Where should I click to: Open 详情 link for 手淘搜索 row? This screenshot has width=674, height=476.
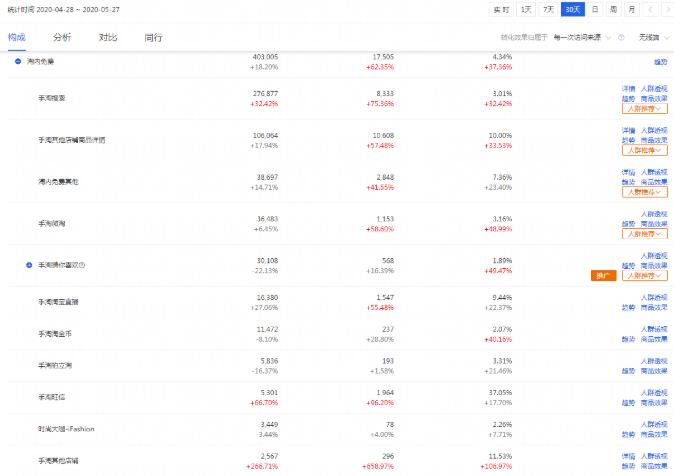628,88
